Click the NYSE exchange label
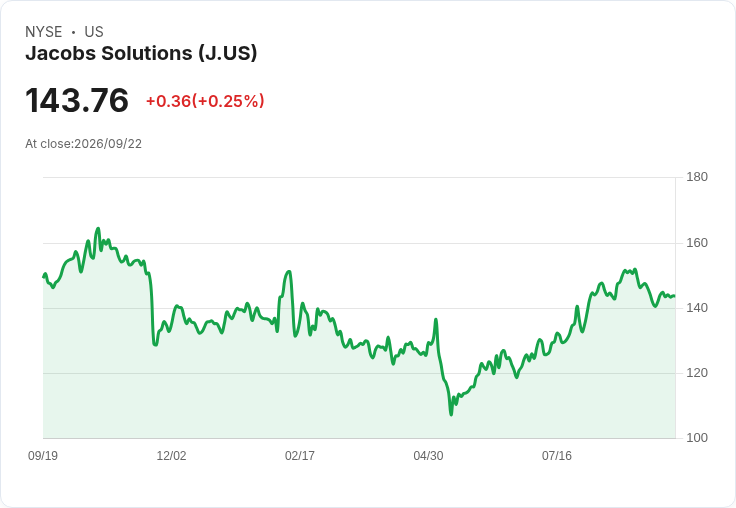 point(44,32)
